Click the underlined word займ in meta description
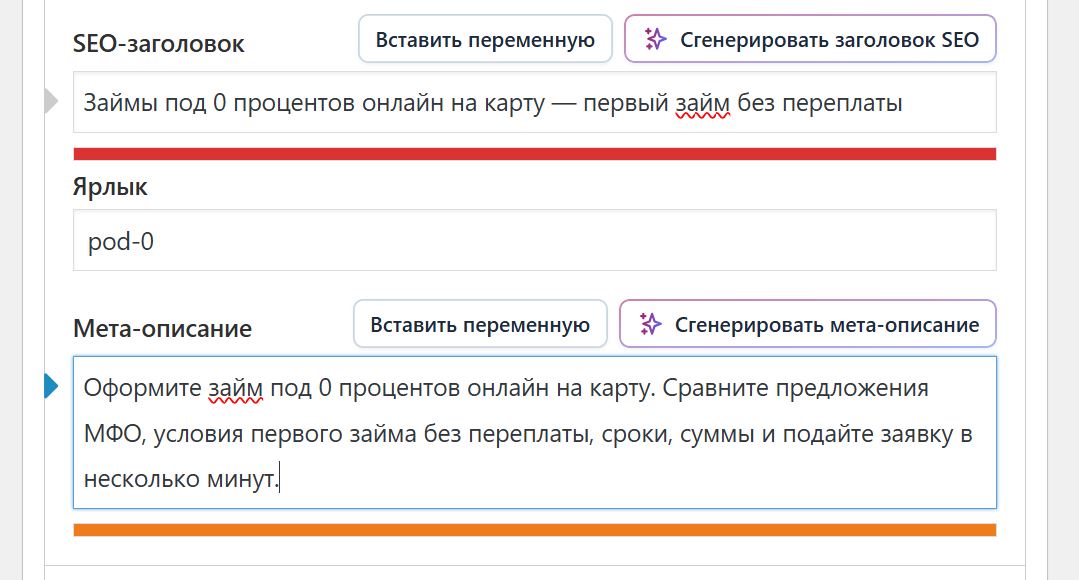The image size is (1079, 580). [236, 389]
